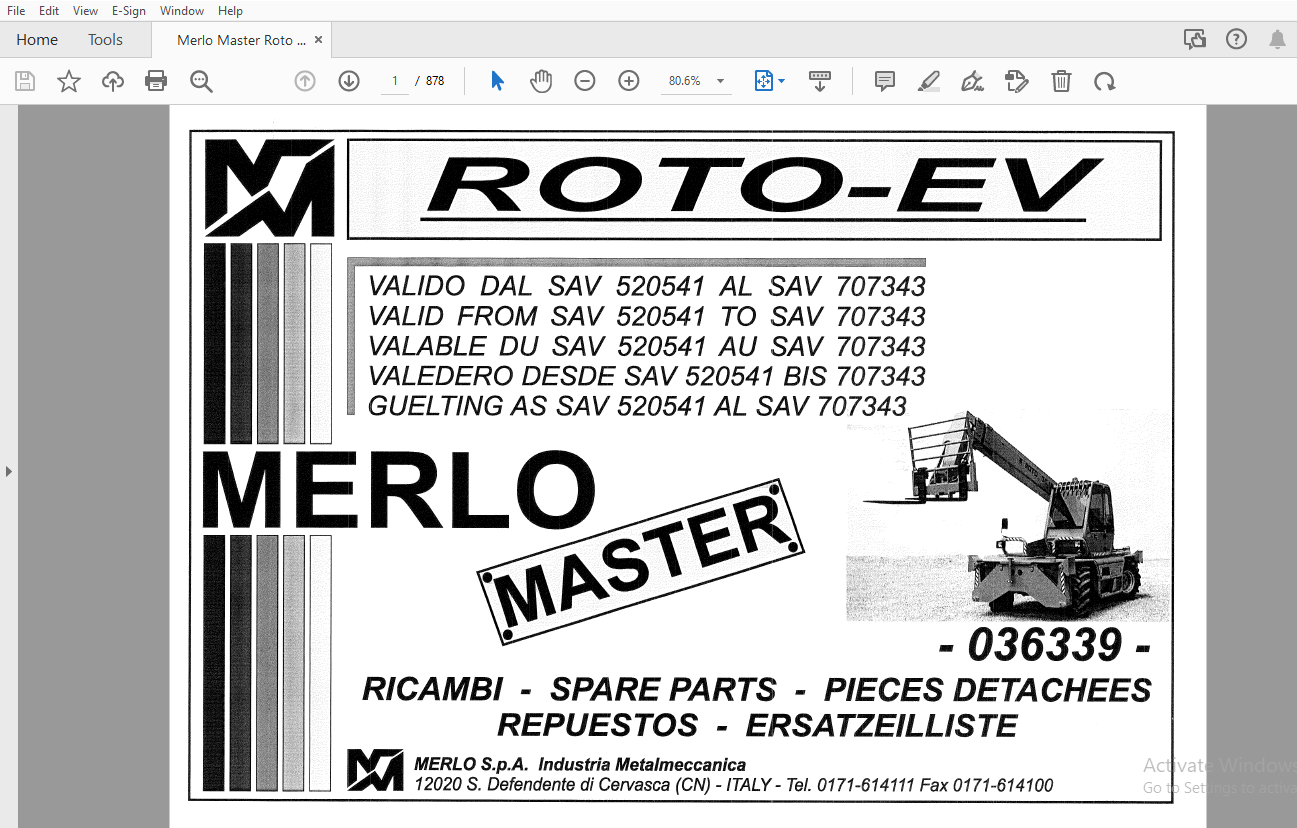
Task: Print the document
Action: [156, 81]
